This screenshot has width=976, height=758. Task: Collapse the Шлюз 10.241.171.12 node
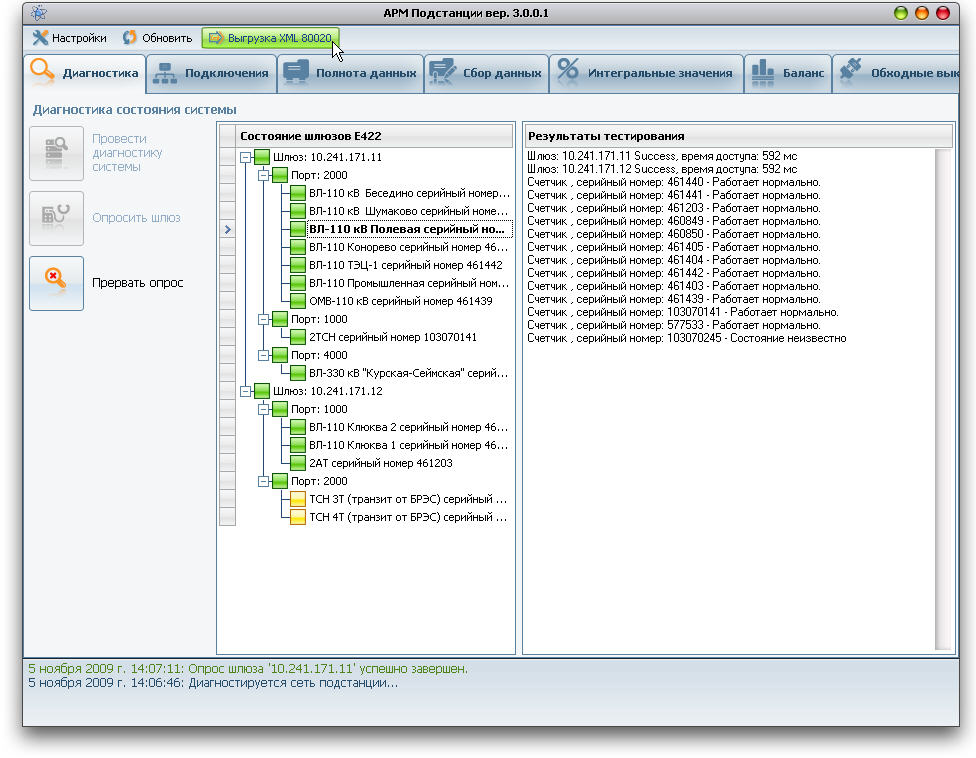click(246, 391)
